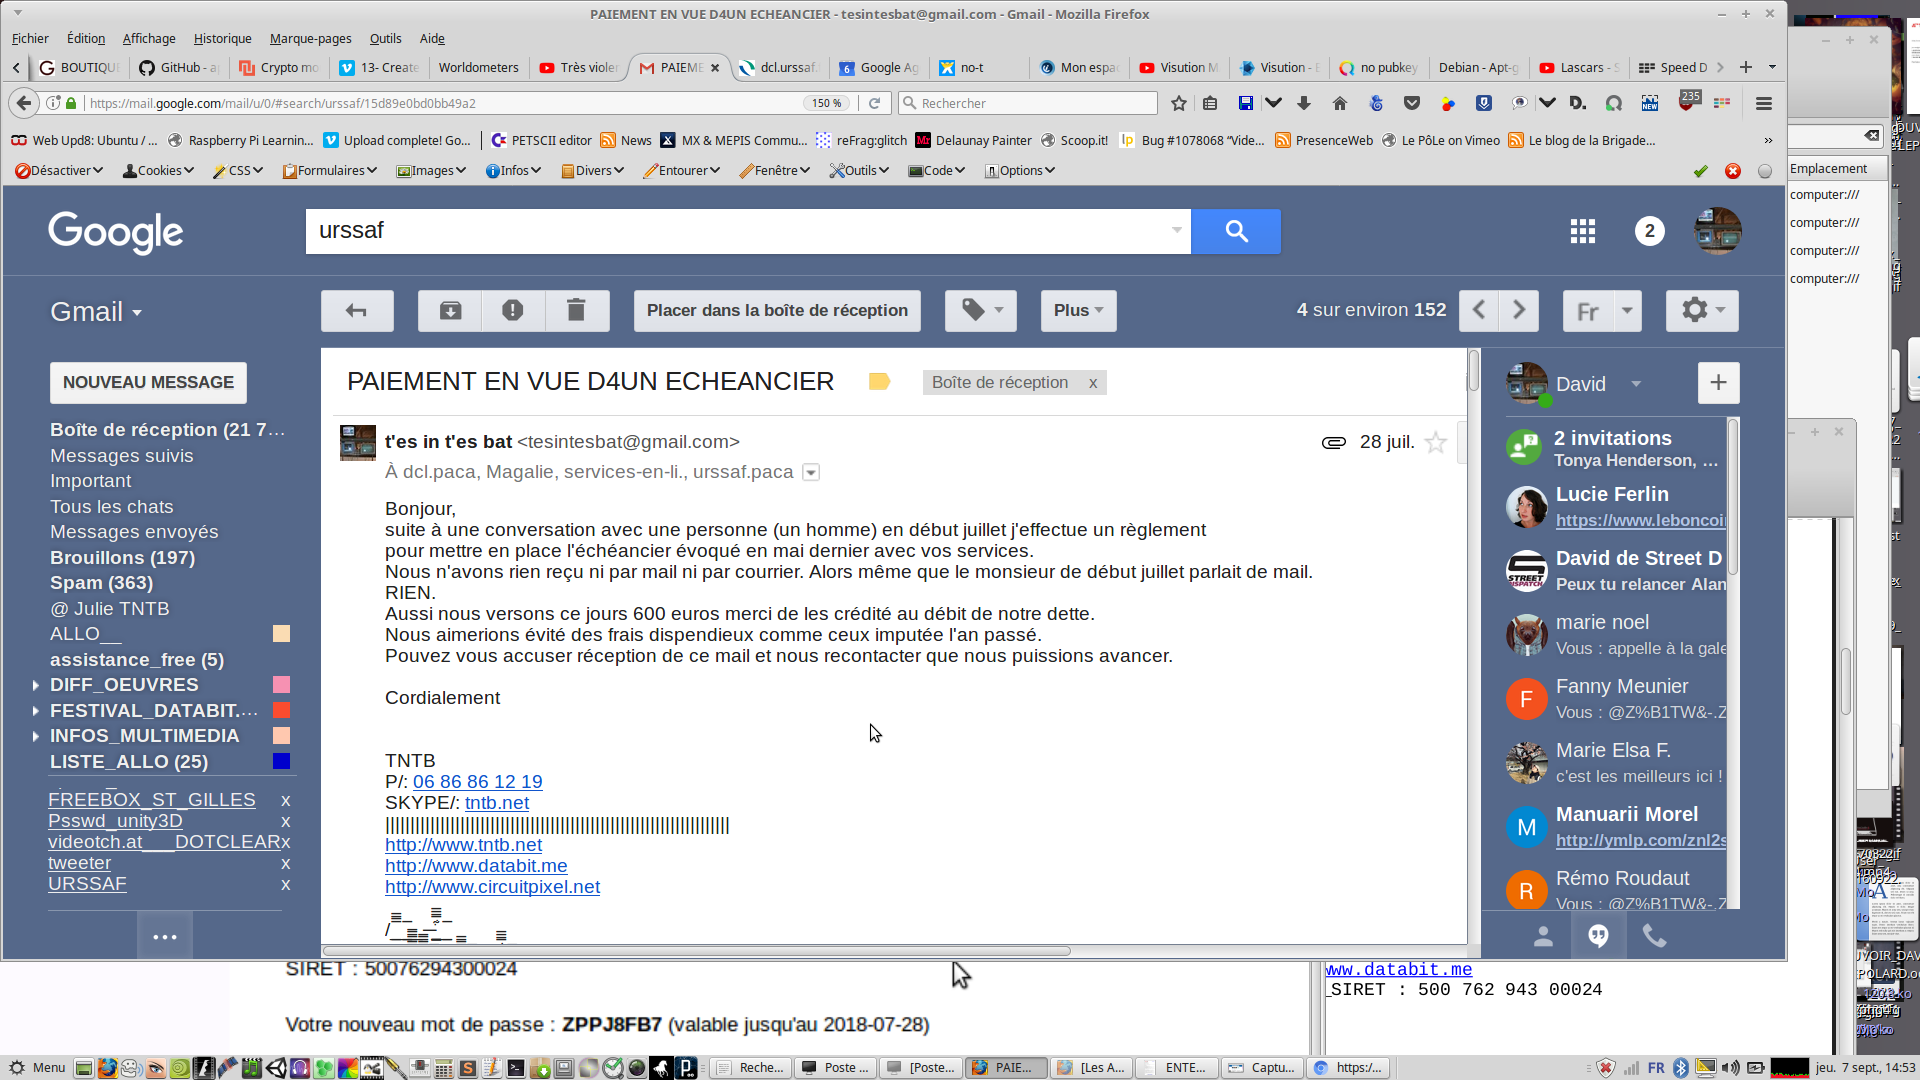The width and height of the screenshot is (1920, 1080).
Task: Open the Plus dropdown menu
Action: tap(1078, 311)
